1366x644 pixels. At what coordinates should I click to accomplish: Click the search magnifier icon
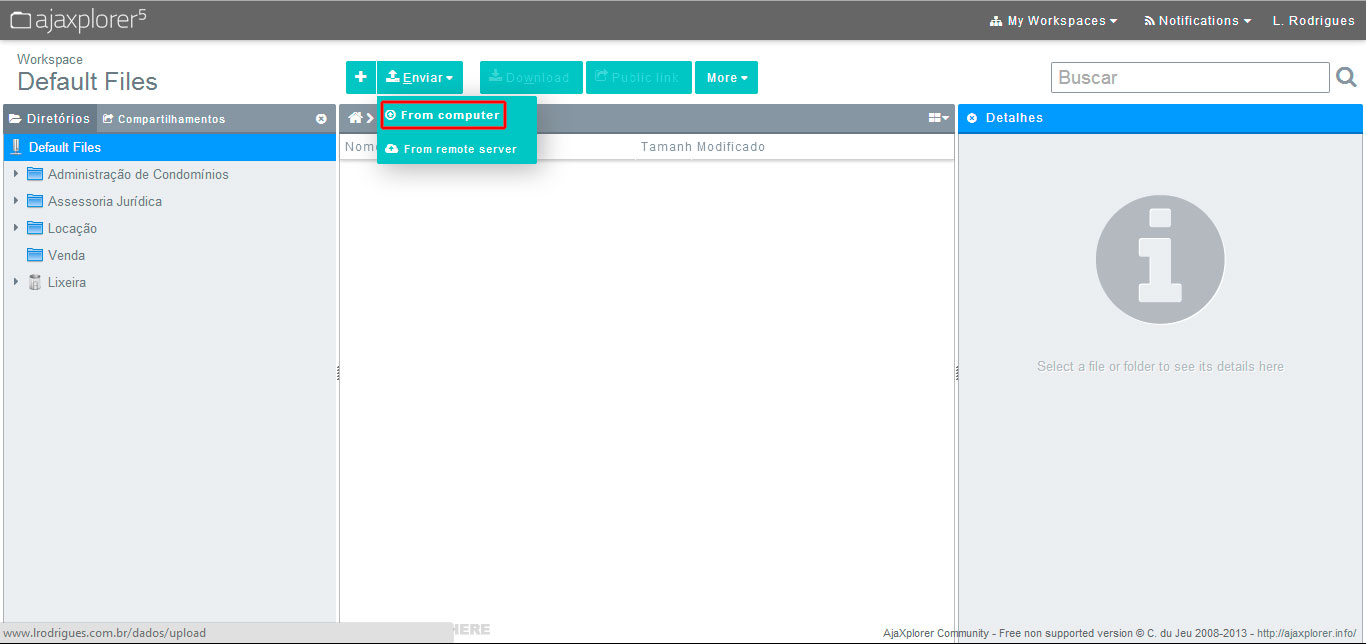point(1346,77)
